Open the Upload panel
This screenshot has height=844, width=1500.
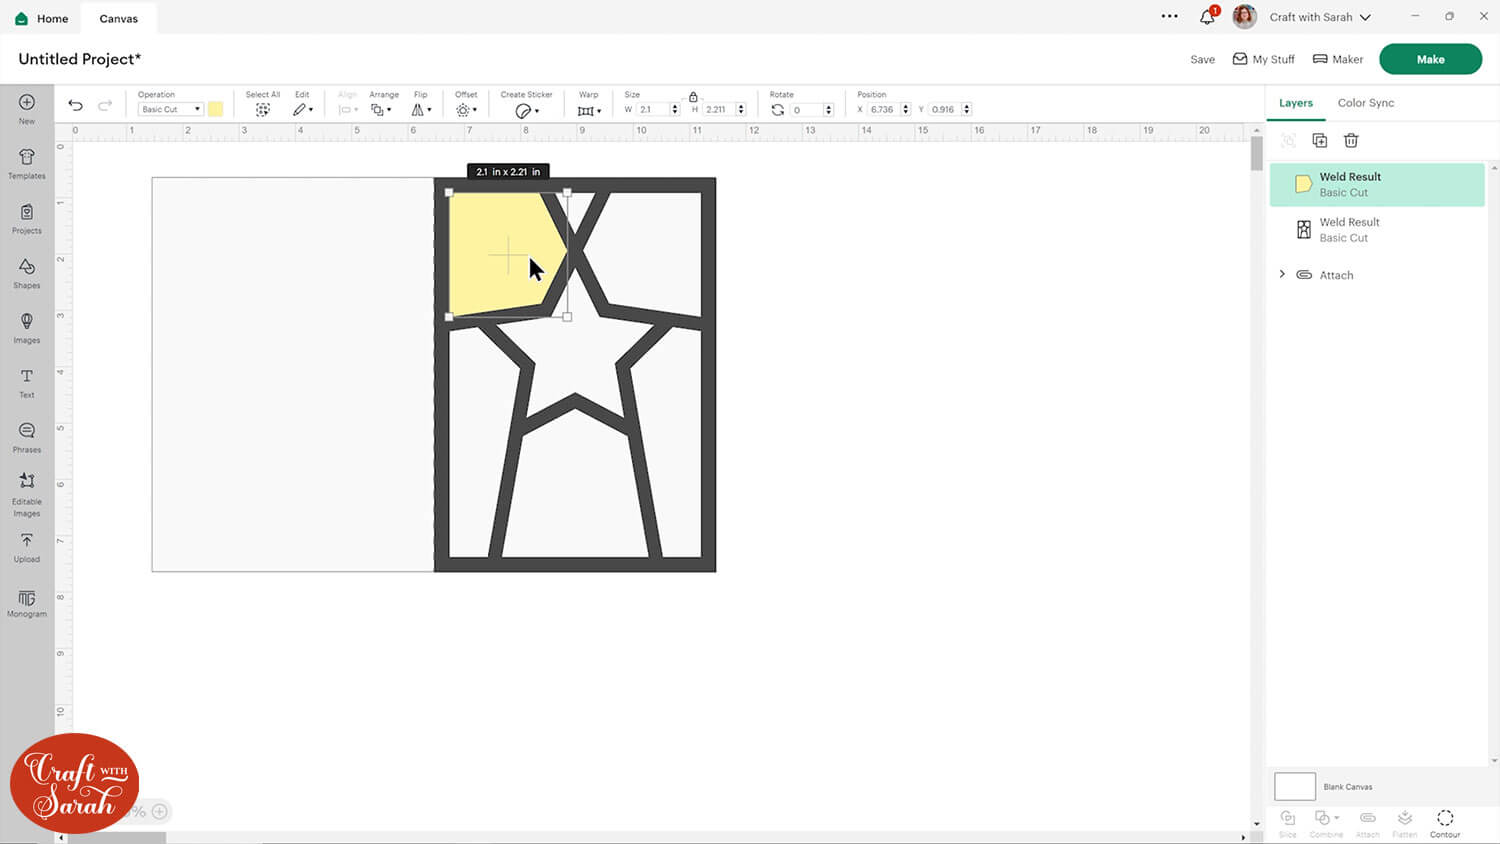(x=27, y=546)
